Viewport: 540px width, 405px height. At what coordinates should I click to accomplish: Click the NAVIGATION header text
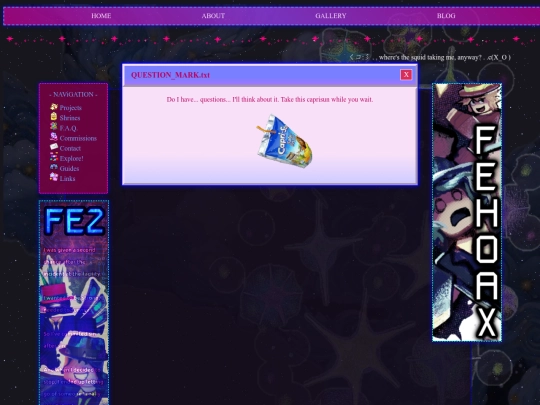tap(73, 94)
